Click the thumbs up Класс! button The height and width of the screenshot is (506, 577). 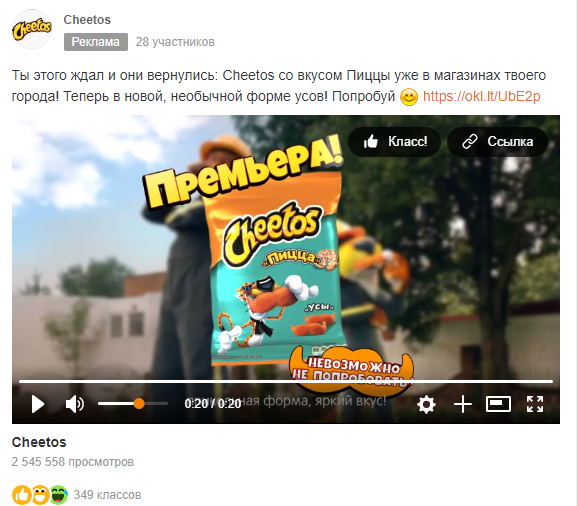click(394, 142)
